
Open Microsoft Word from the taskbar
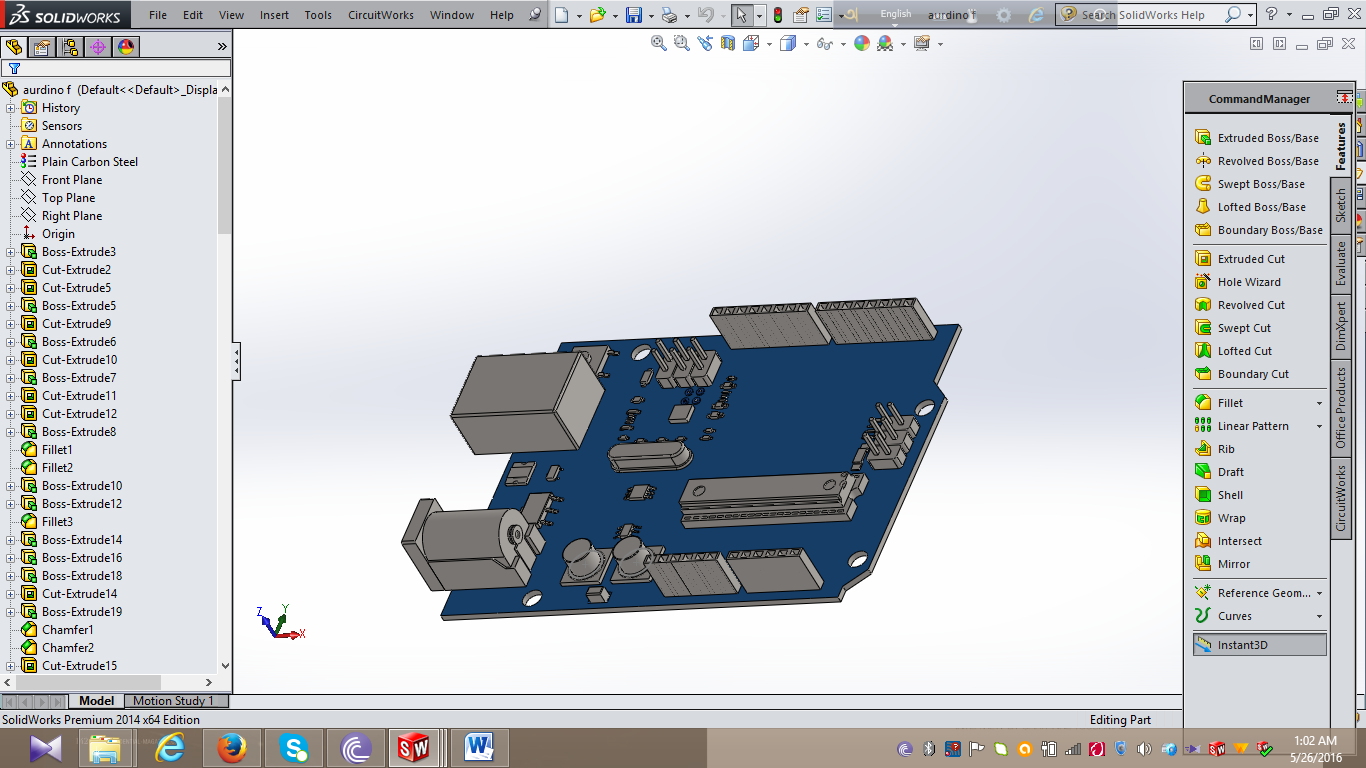tap(480, 748)
